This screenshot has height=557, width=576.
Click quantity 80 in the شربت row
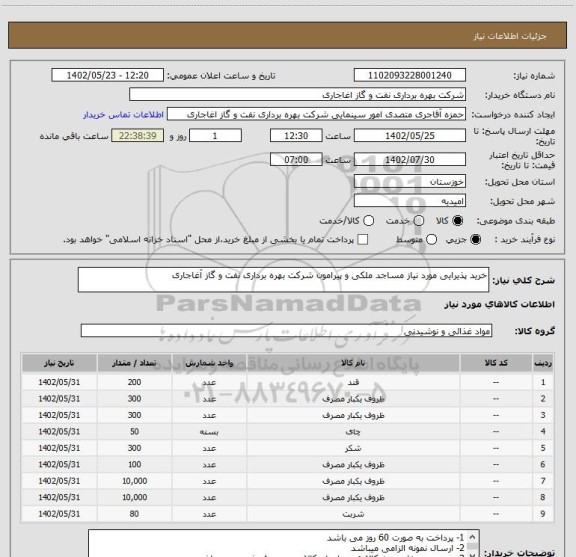tap(134, 514)
